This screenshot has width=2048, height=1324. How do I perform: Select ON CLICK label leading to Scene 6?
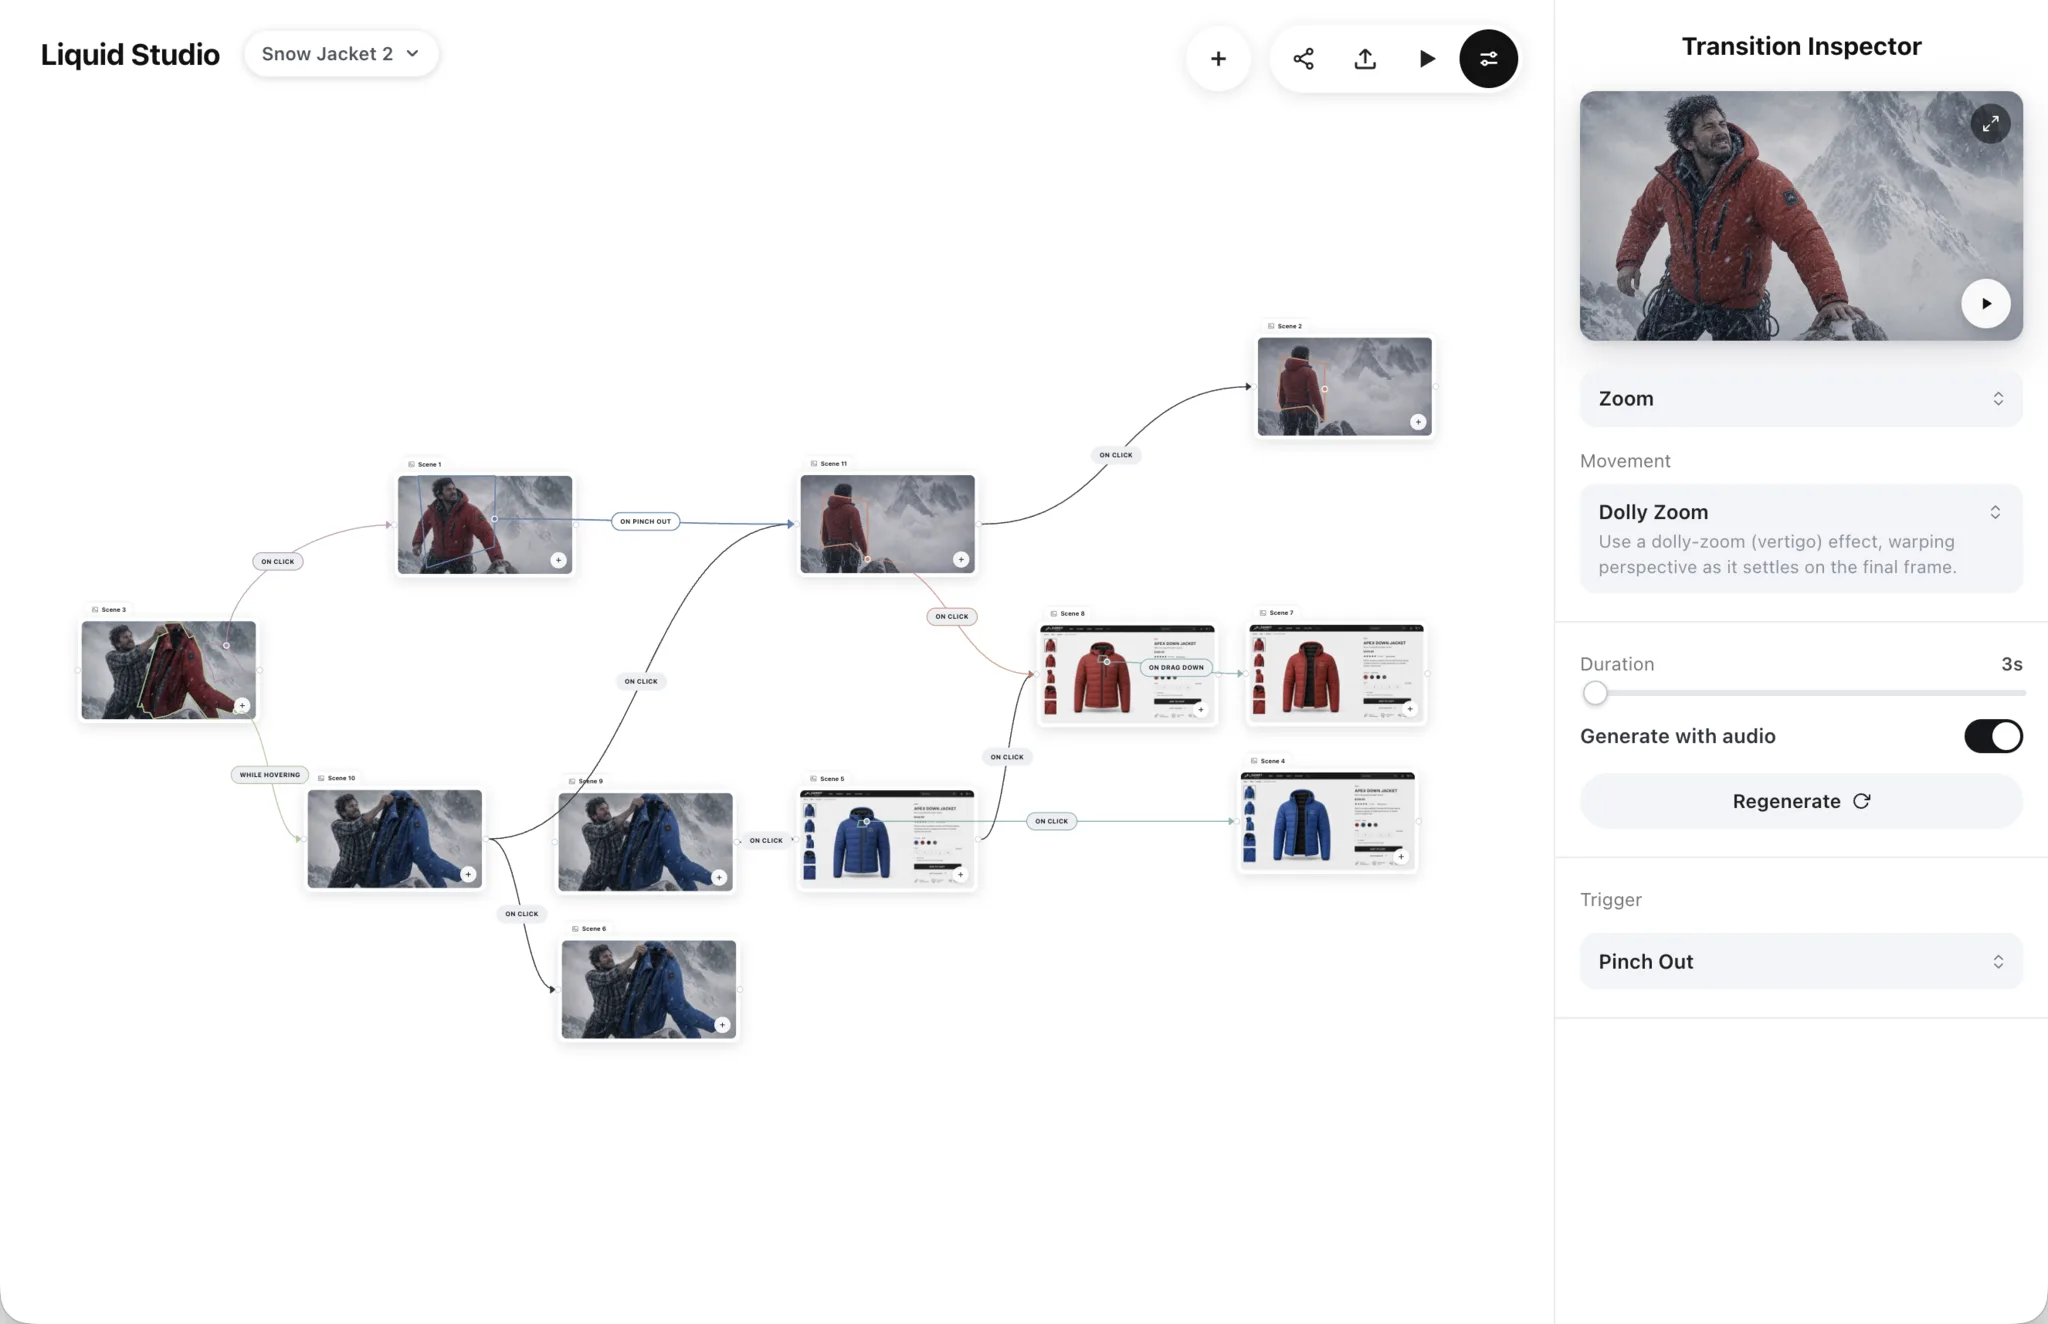click(x=521, y=913)
